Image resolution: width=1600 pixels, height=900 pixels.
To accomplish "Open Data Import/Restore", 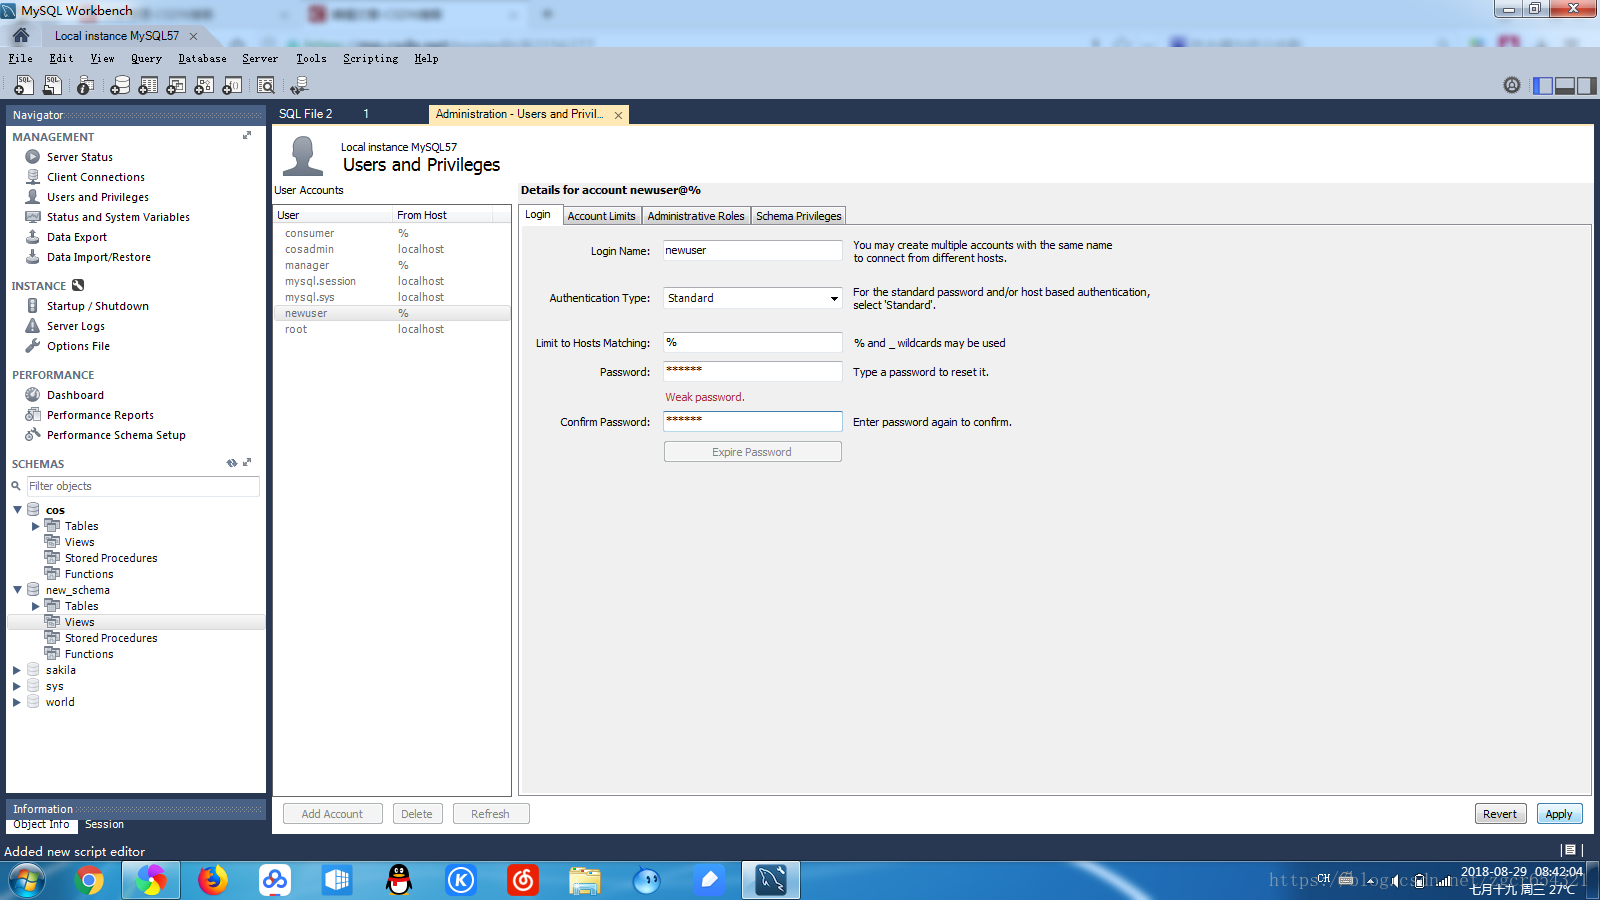I will click(98, 257).
